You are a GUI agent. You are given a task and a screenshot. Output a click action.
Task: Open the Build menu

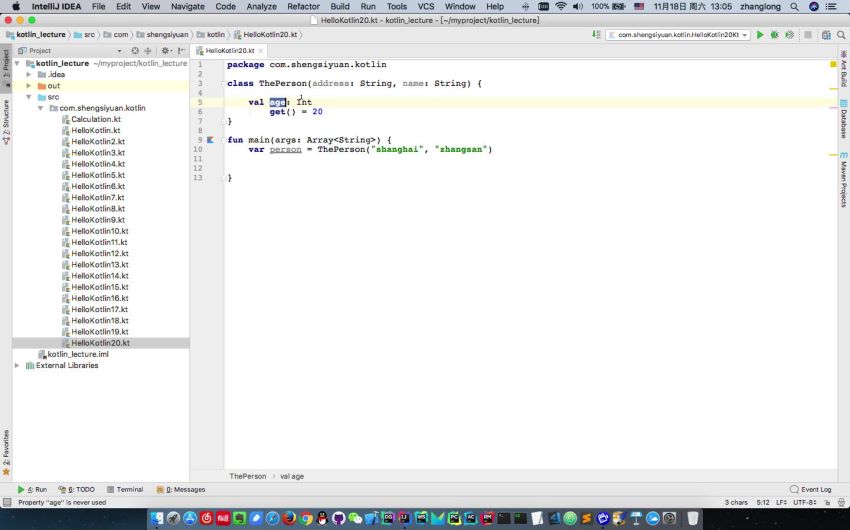tap(340, 7)
